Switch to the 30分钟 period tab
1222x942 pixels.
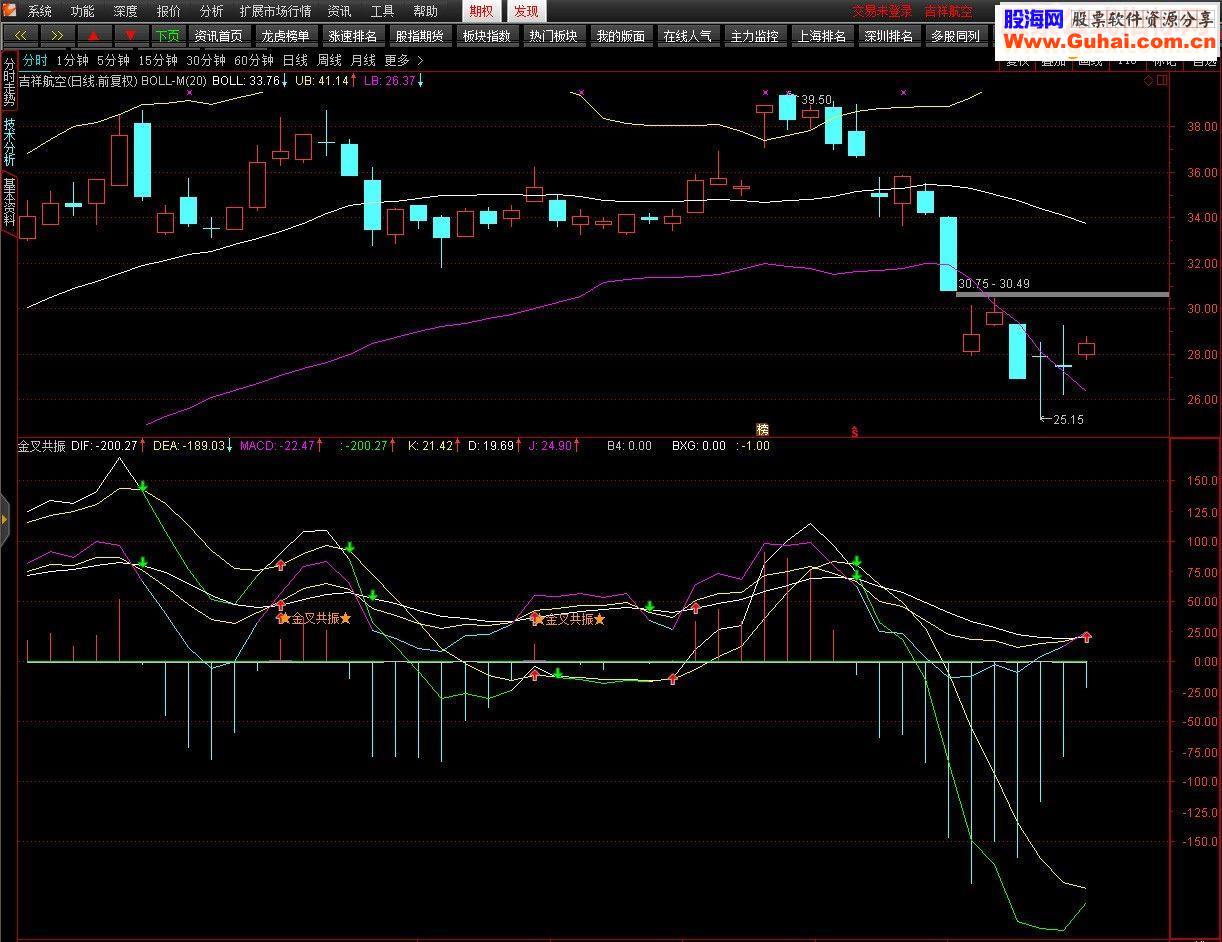pos(206,60)
